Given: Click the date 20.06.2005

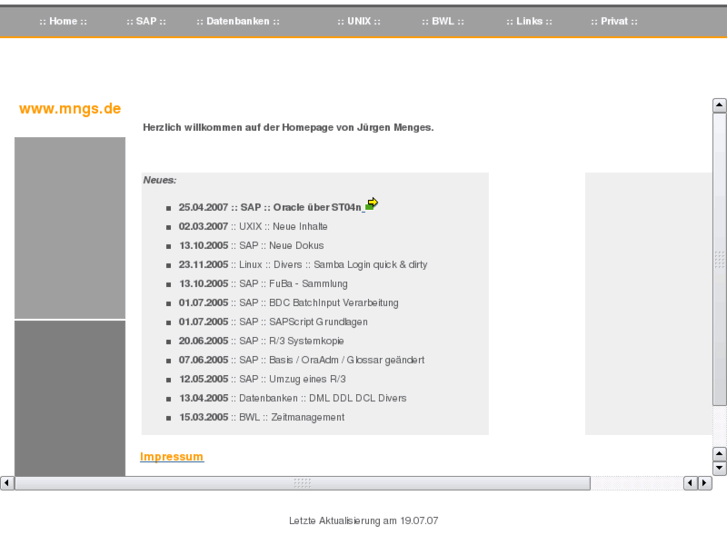Looking at the screenshot, I should pos(204,340).
